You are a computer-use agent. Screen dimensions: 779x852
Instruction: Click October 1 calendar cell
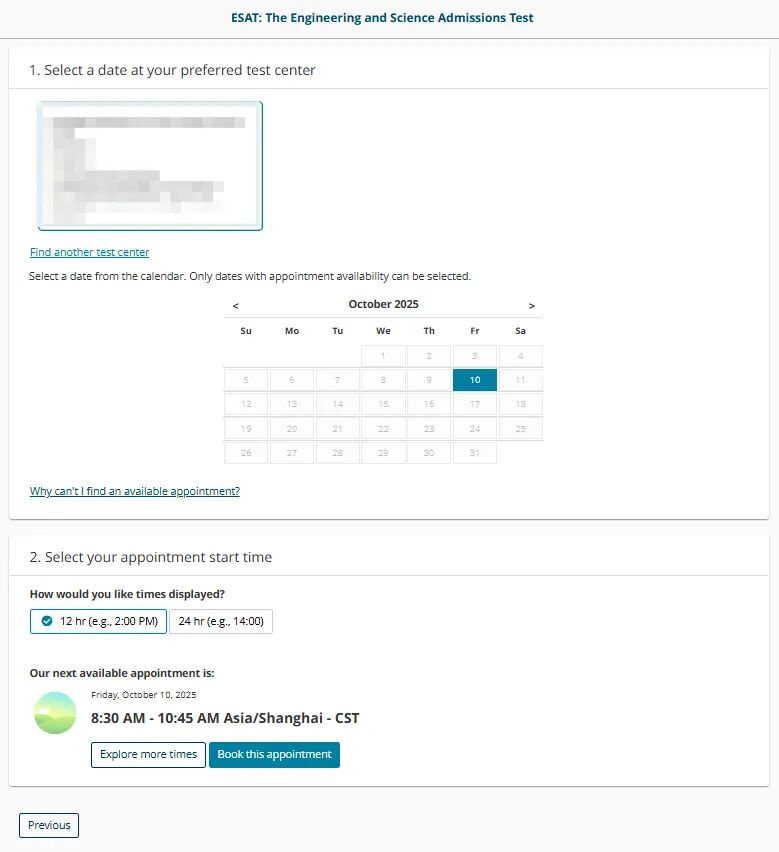tap(383, 356)
